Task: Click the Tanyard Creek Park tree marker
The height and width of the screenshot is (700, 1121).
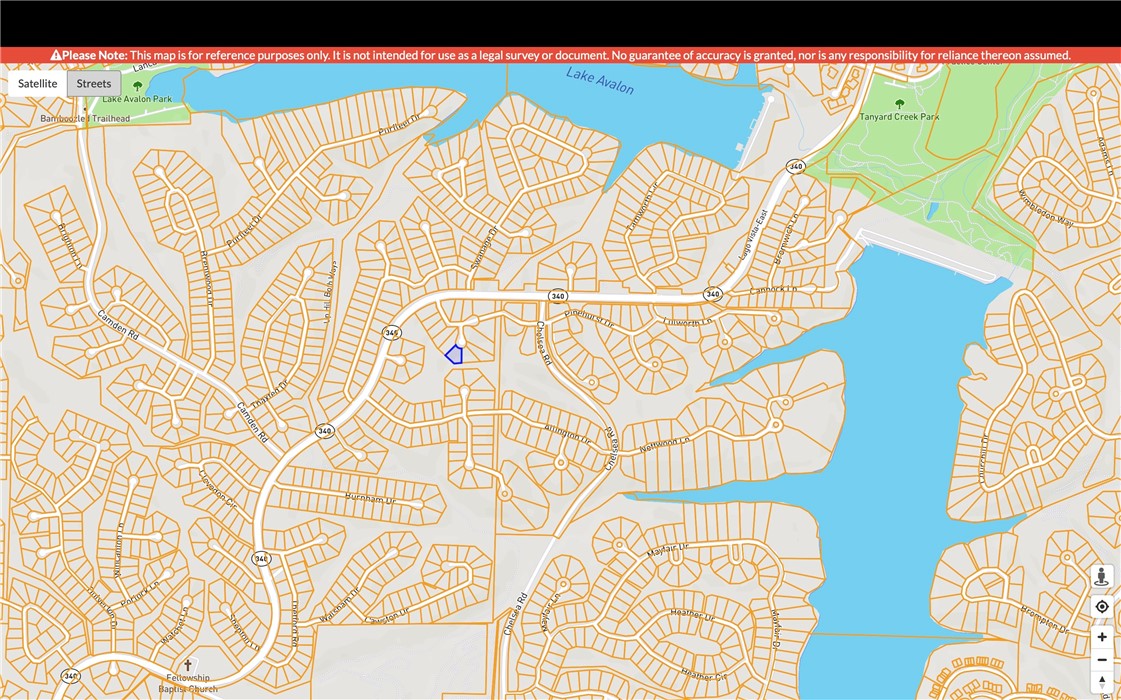Action: (x=899, y=104)
